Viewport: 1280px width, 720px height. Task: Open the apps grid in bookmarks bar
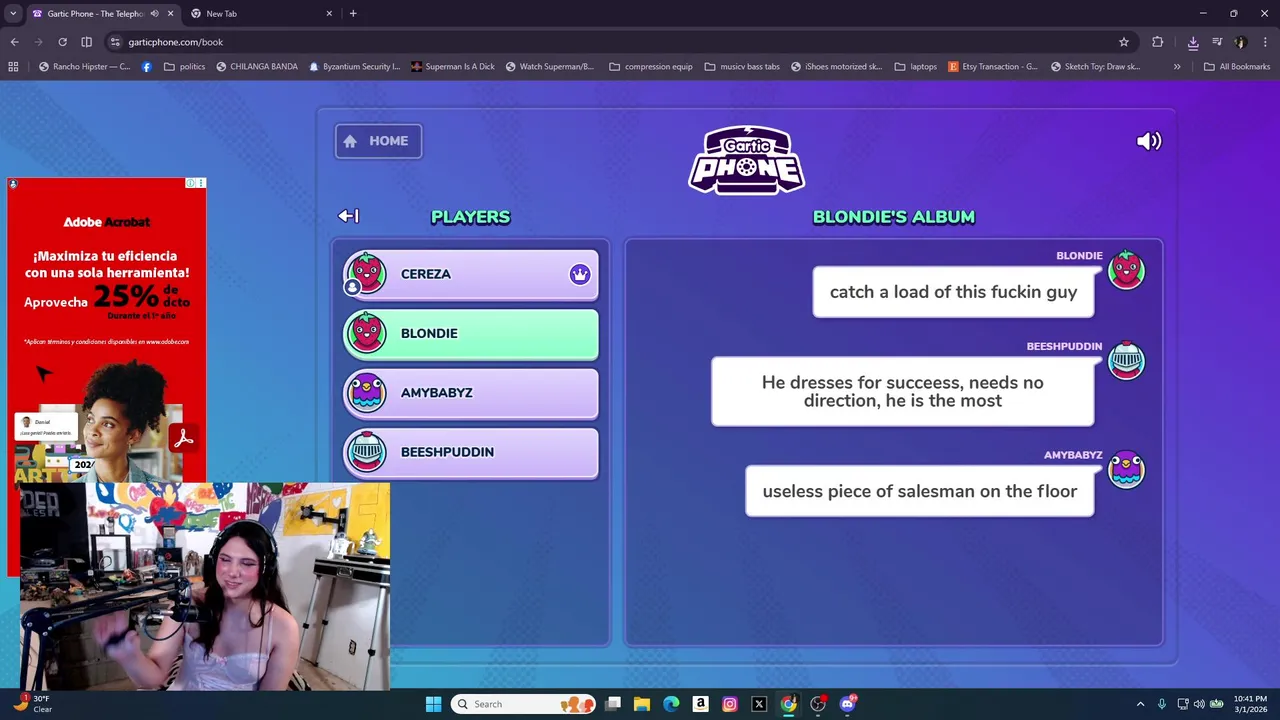tap(13, 67)
